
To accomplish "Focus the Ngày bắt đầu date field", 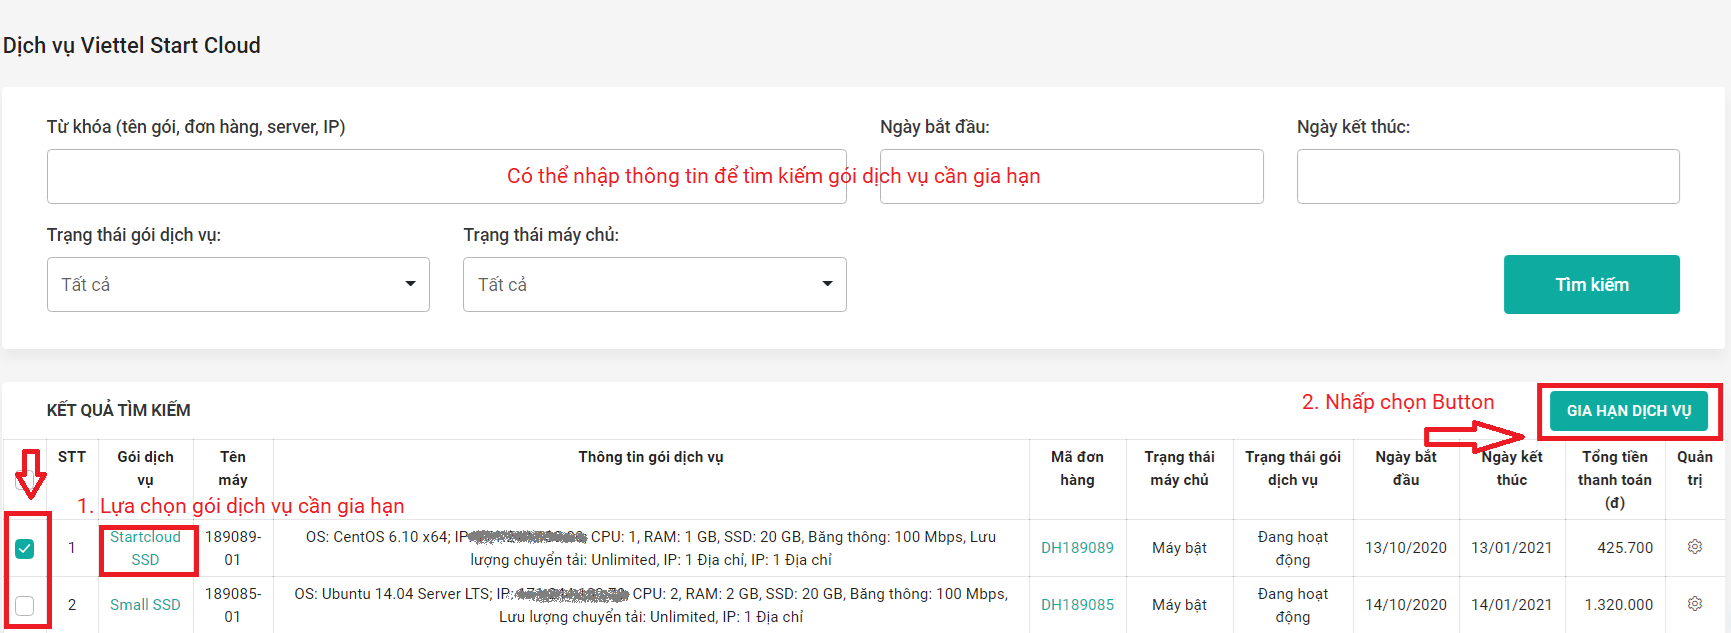I will click(x=1072, y=176).
